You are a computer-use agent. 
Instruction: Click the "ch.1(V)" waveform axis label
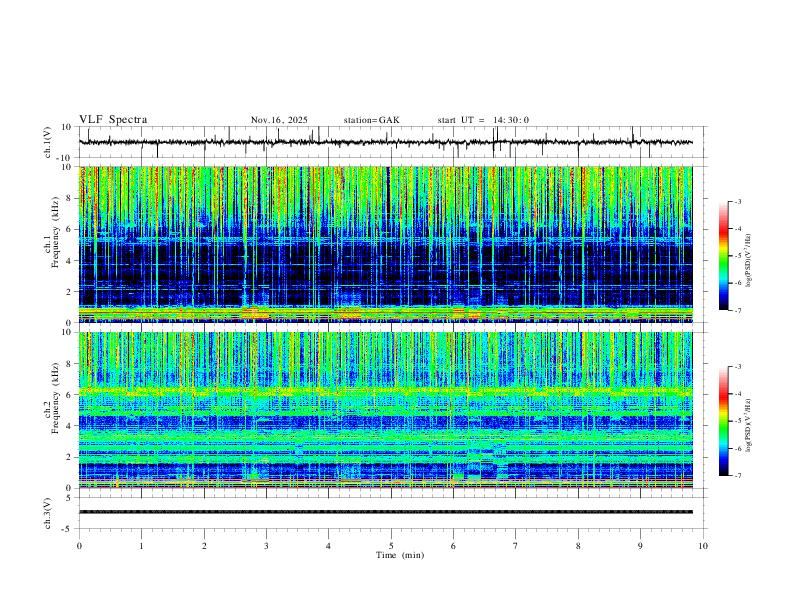pyautogui.click(x=48, y=142)
